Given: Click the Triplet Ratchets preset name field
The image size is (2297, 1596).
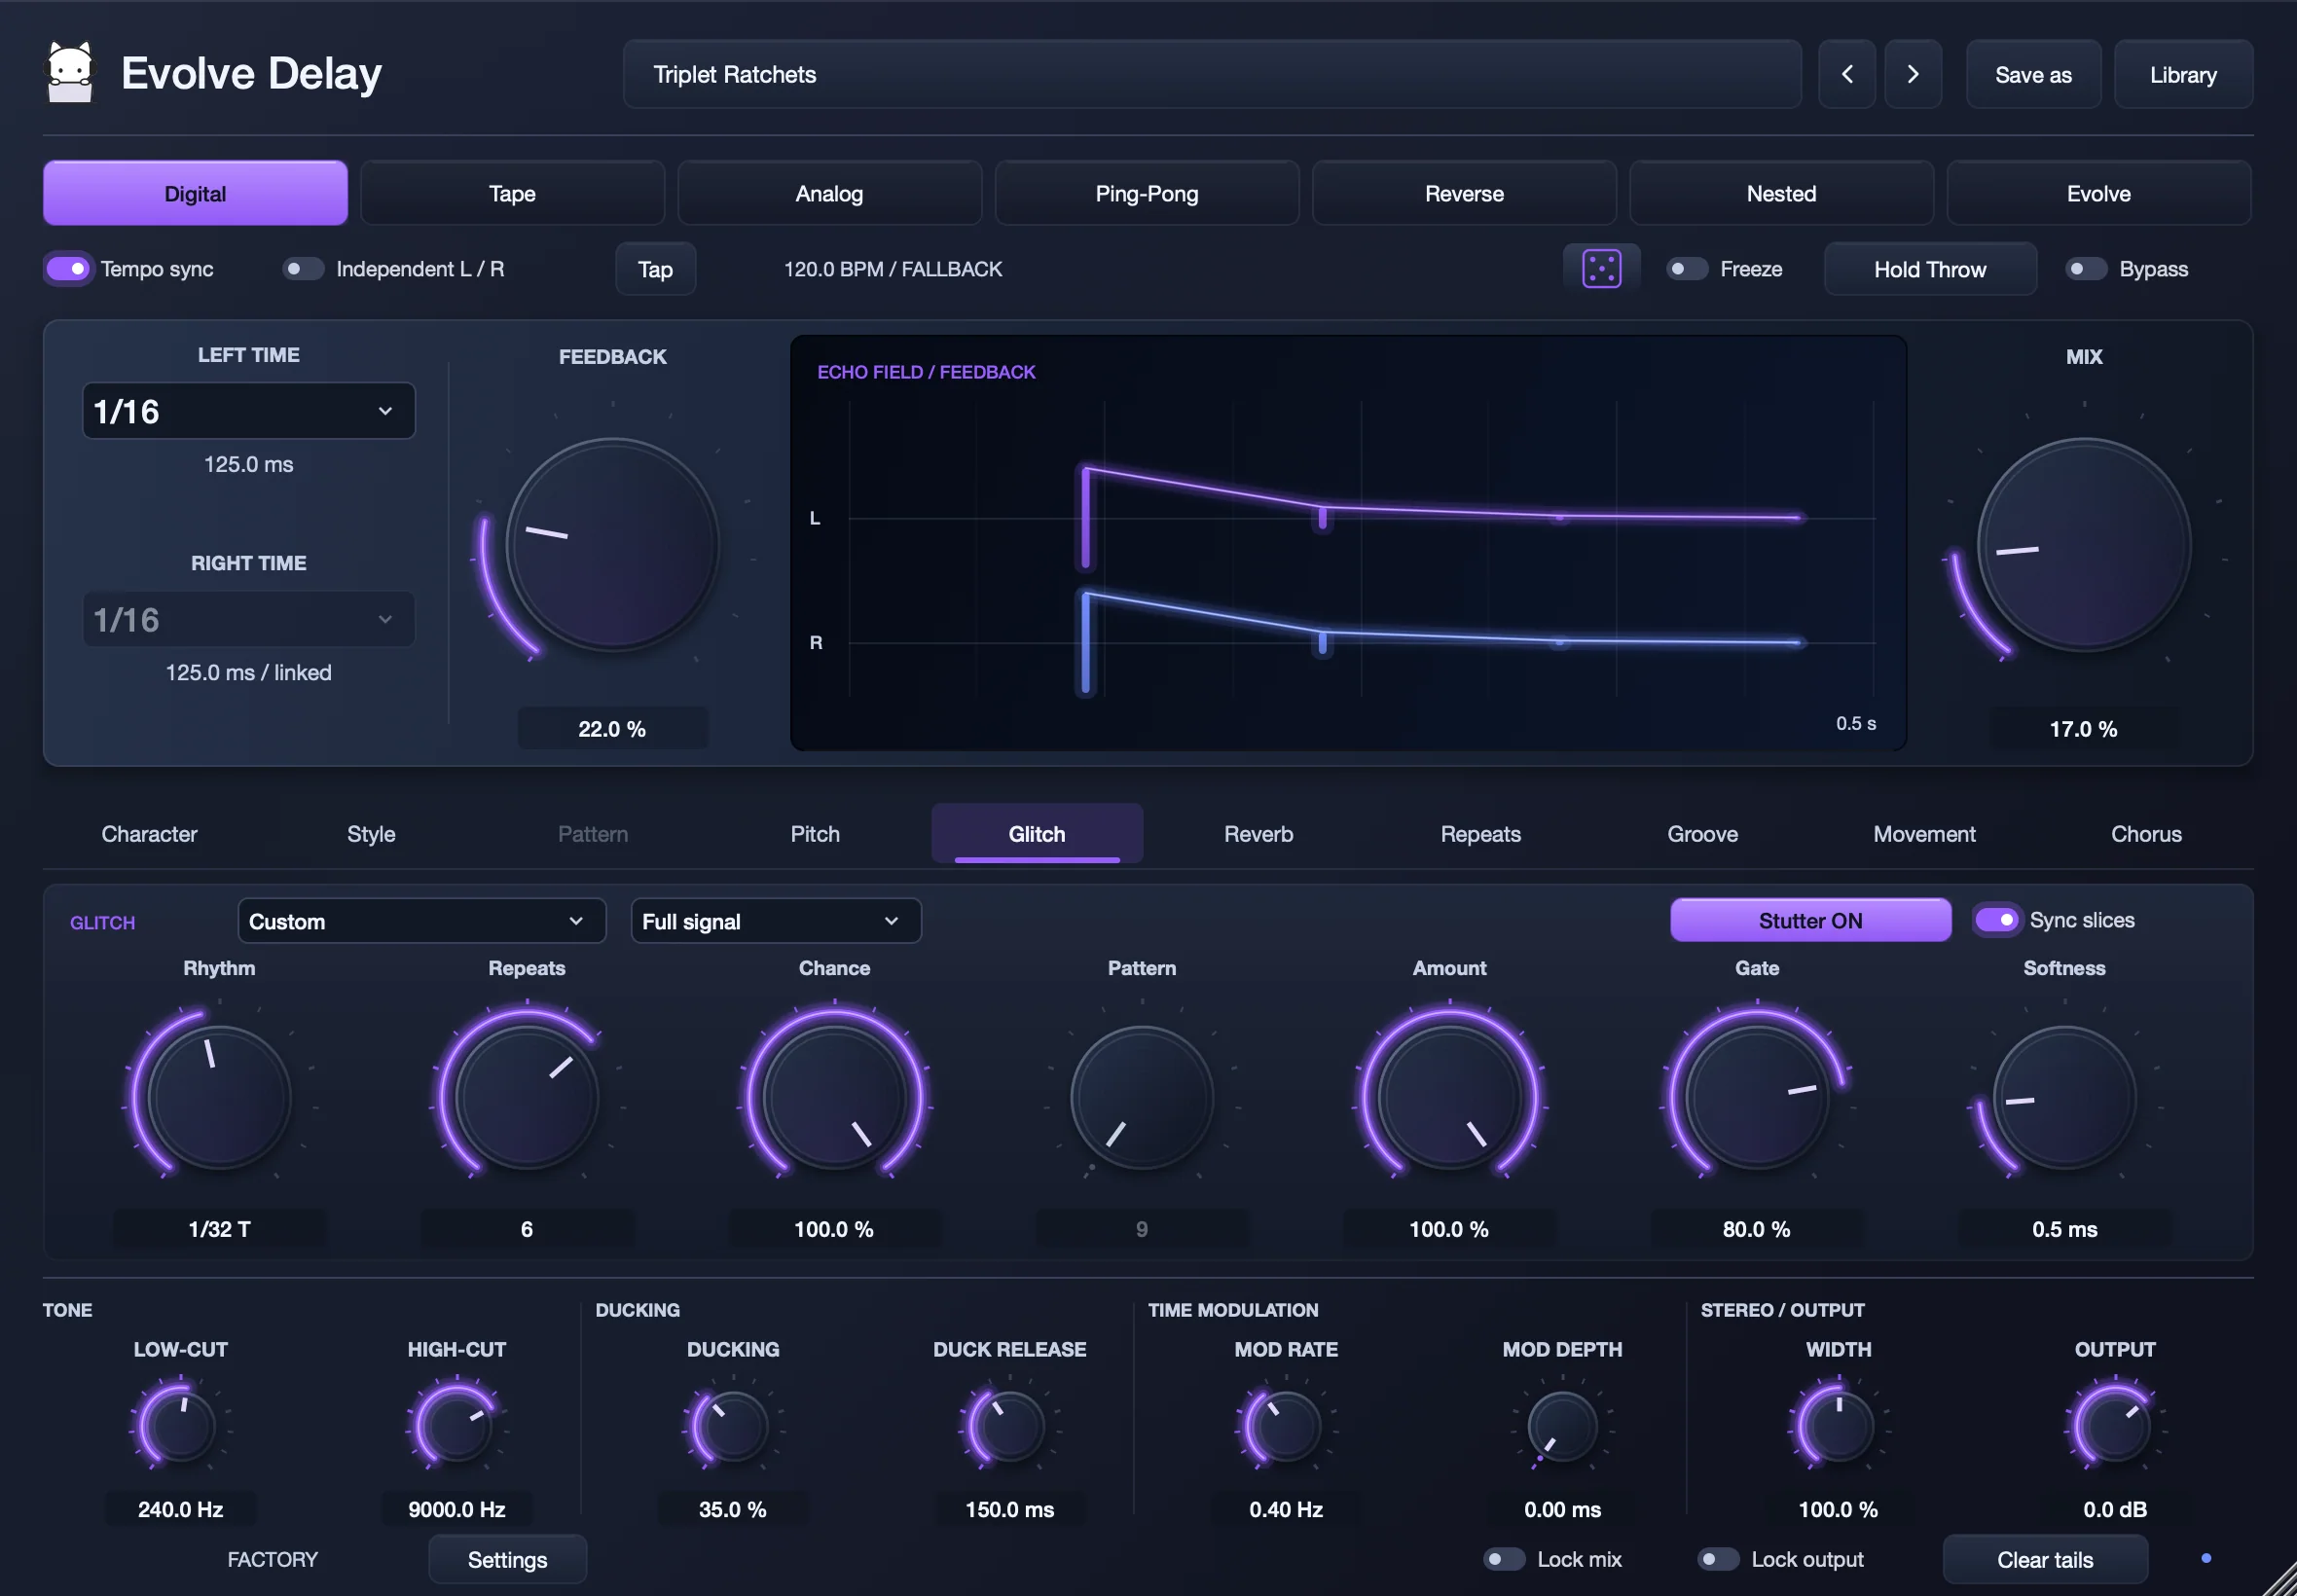Looking at the screenshot, I should pos(1211,74).
